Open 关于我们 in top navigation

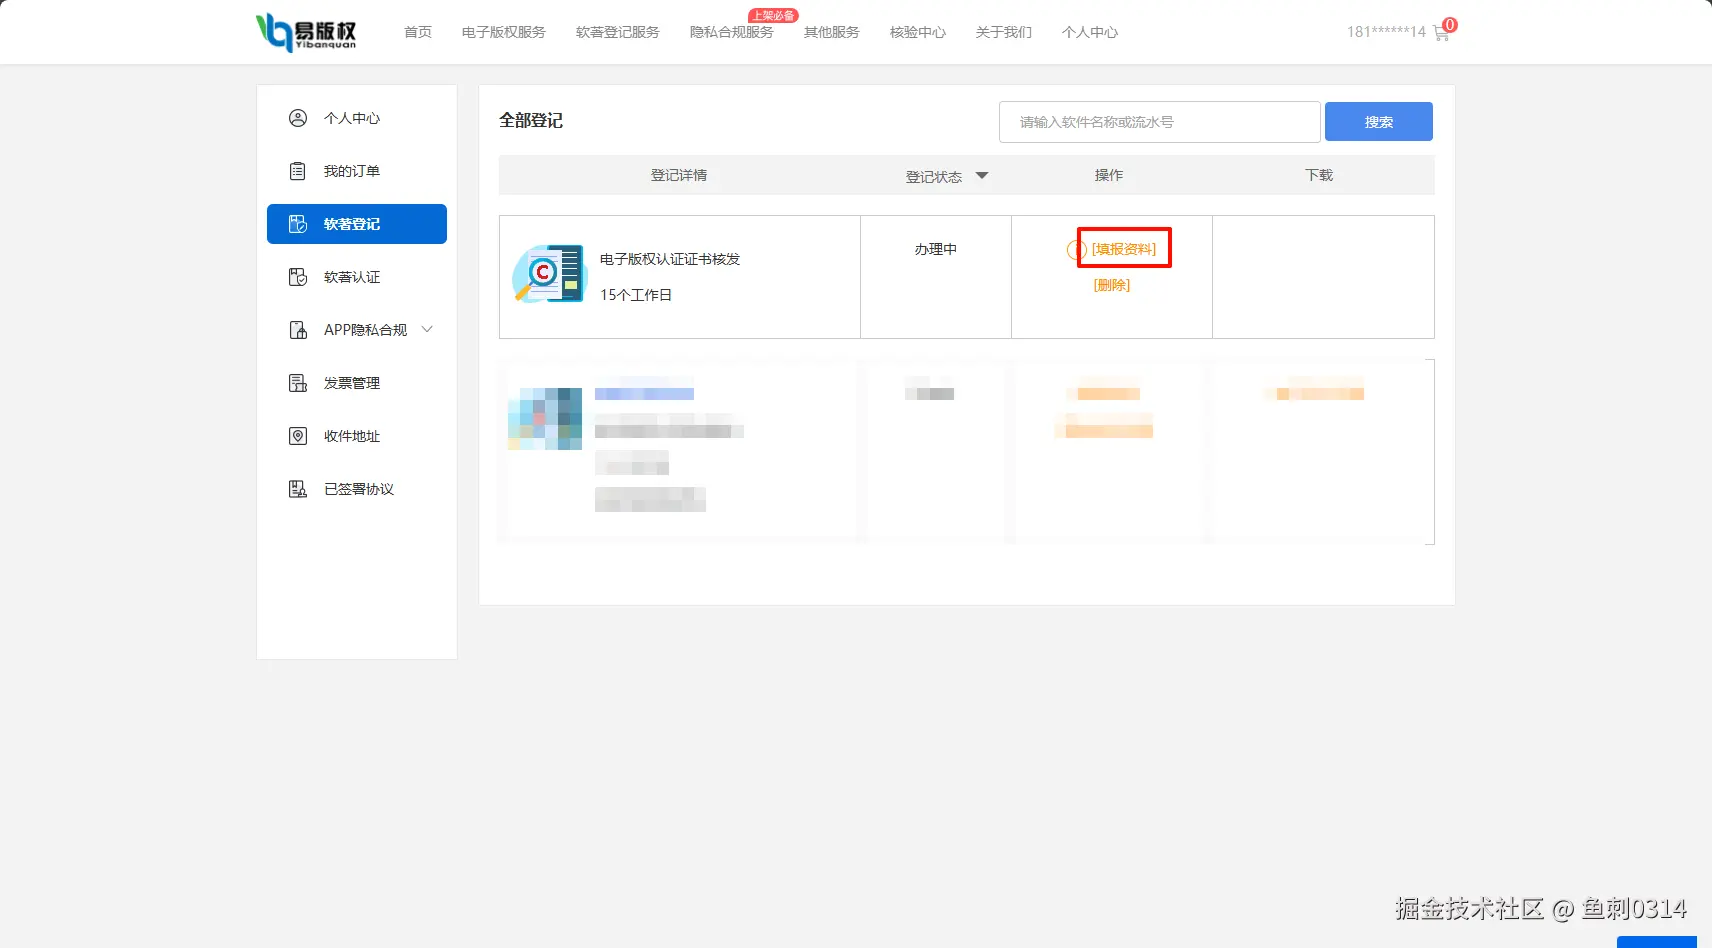(1004, 32)
